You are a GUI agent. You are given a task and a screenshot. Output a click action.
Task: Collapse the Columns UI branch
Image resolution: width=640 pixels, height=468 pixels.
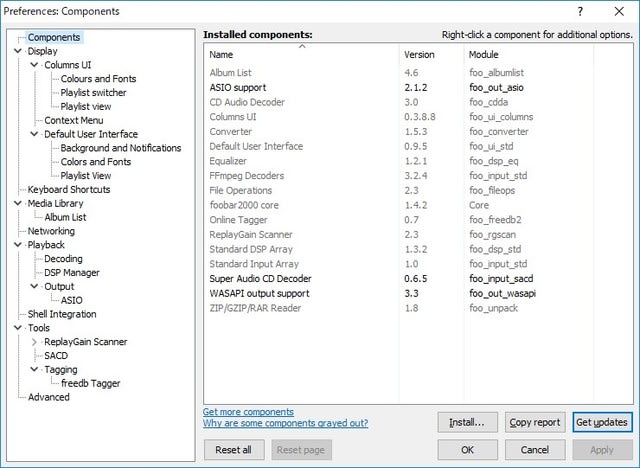pos(34,65)
